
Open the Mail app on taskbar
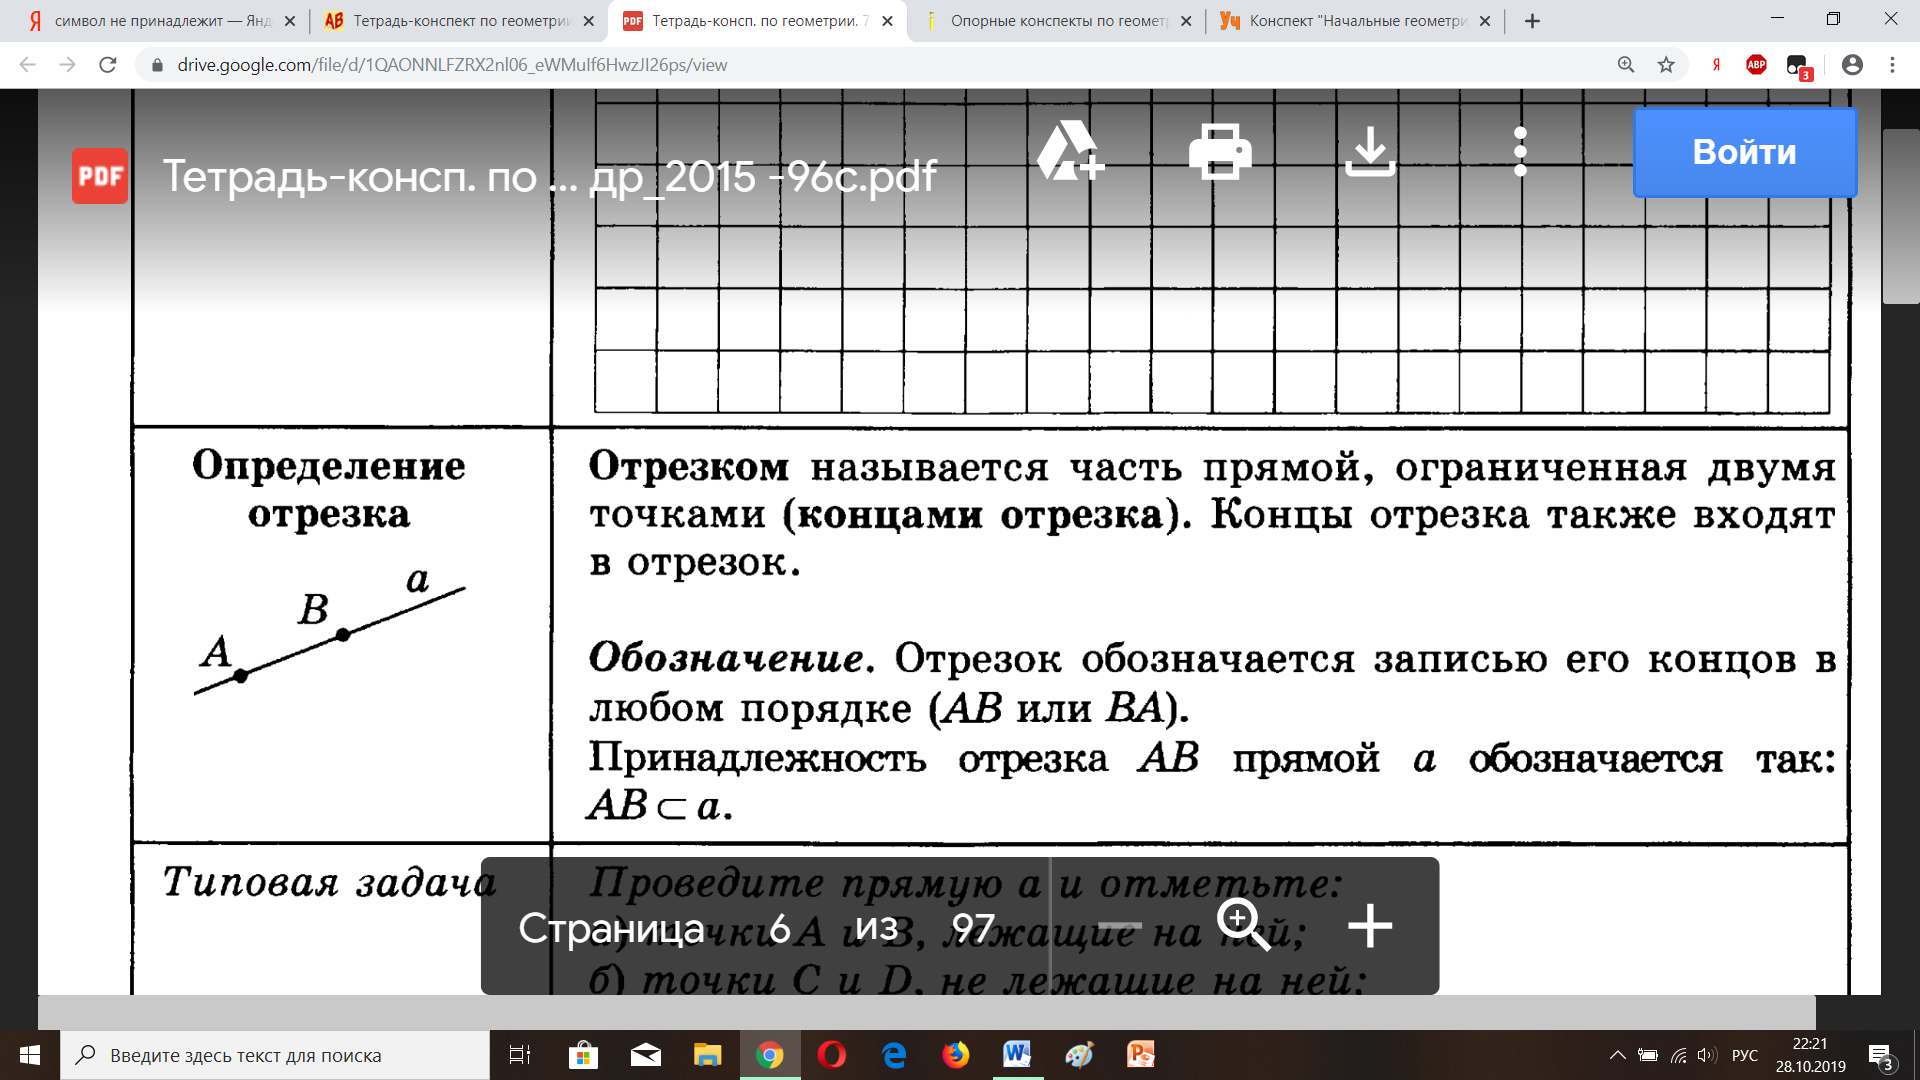[x=646, y=1055]
